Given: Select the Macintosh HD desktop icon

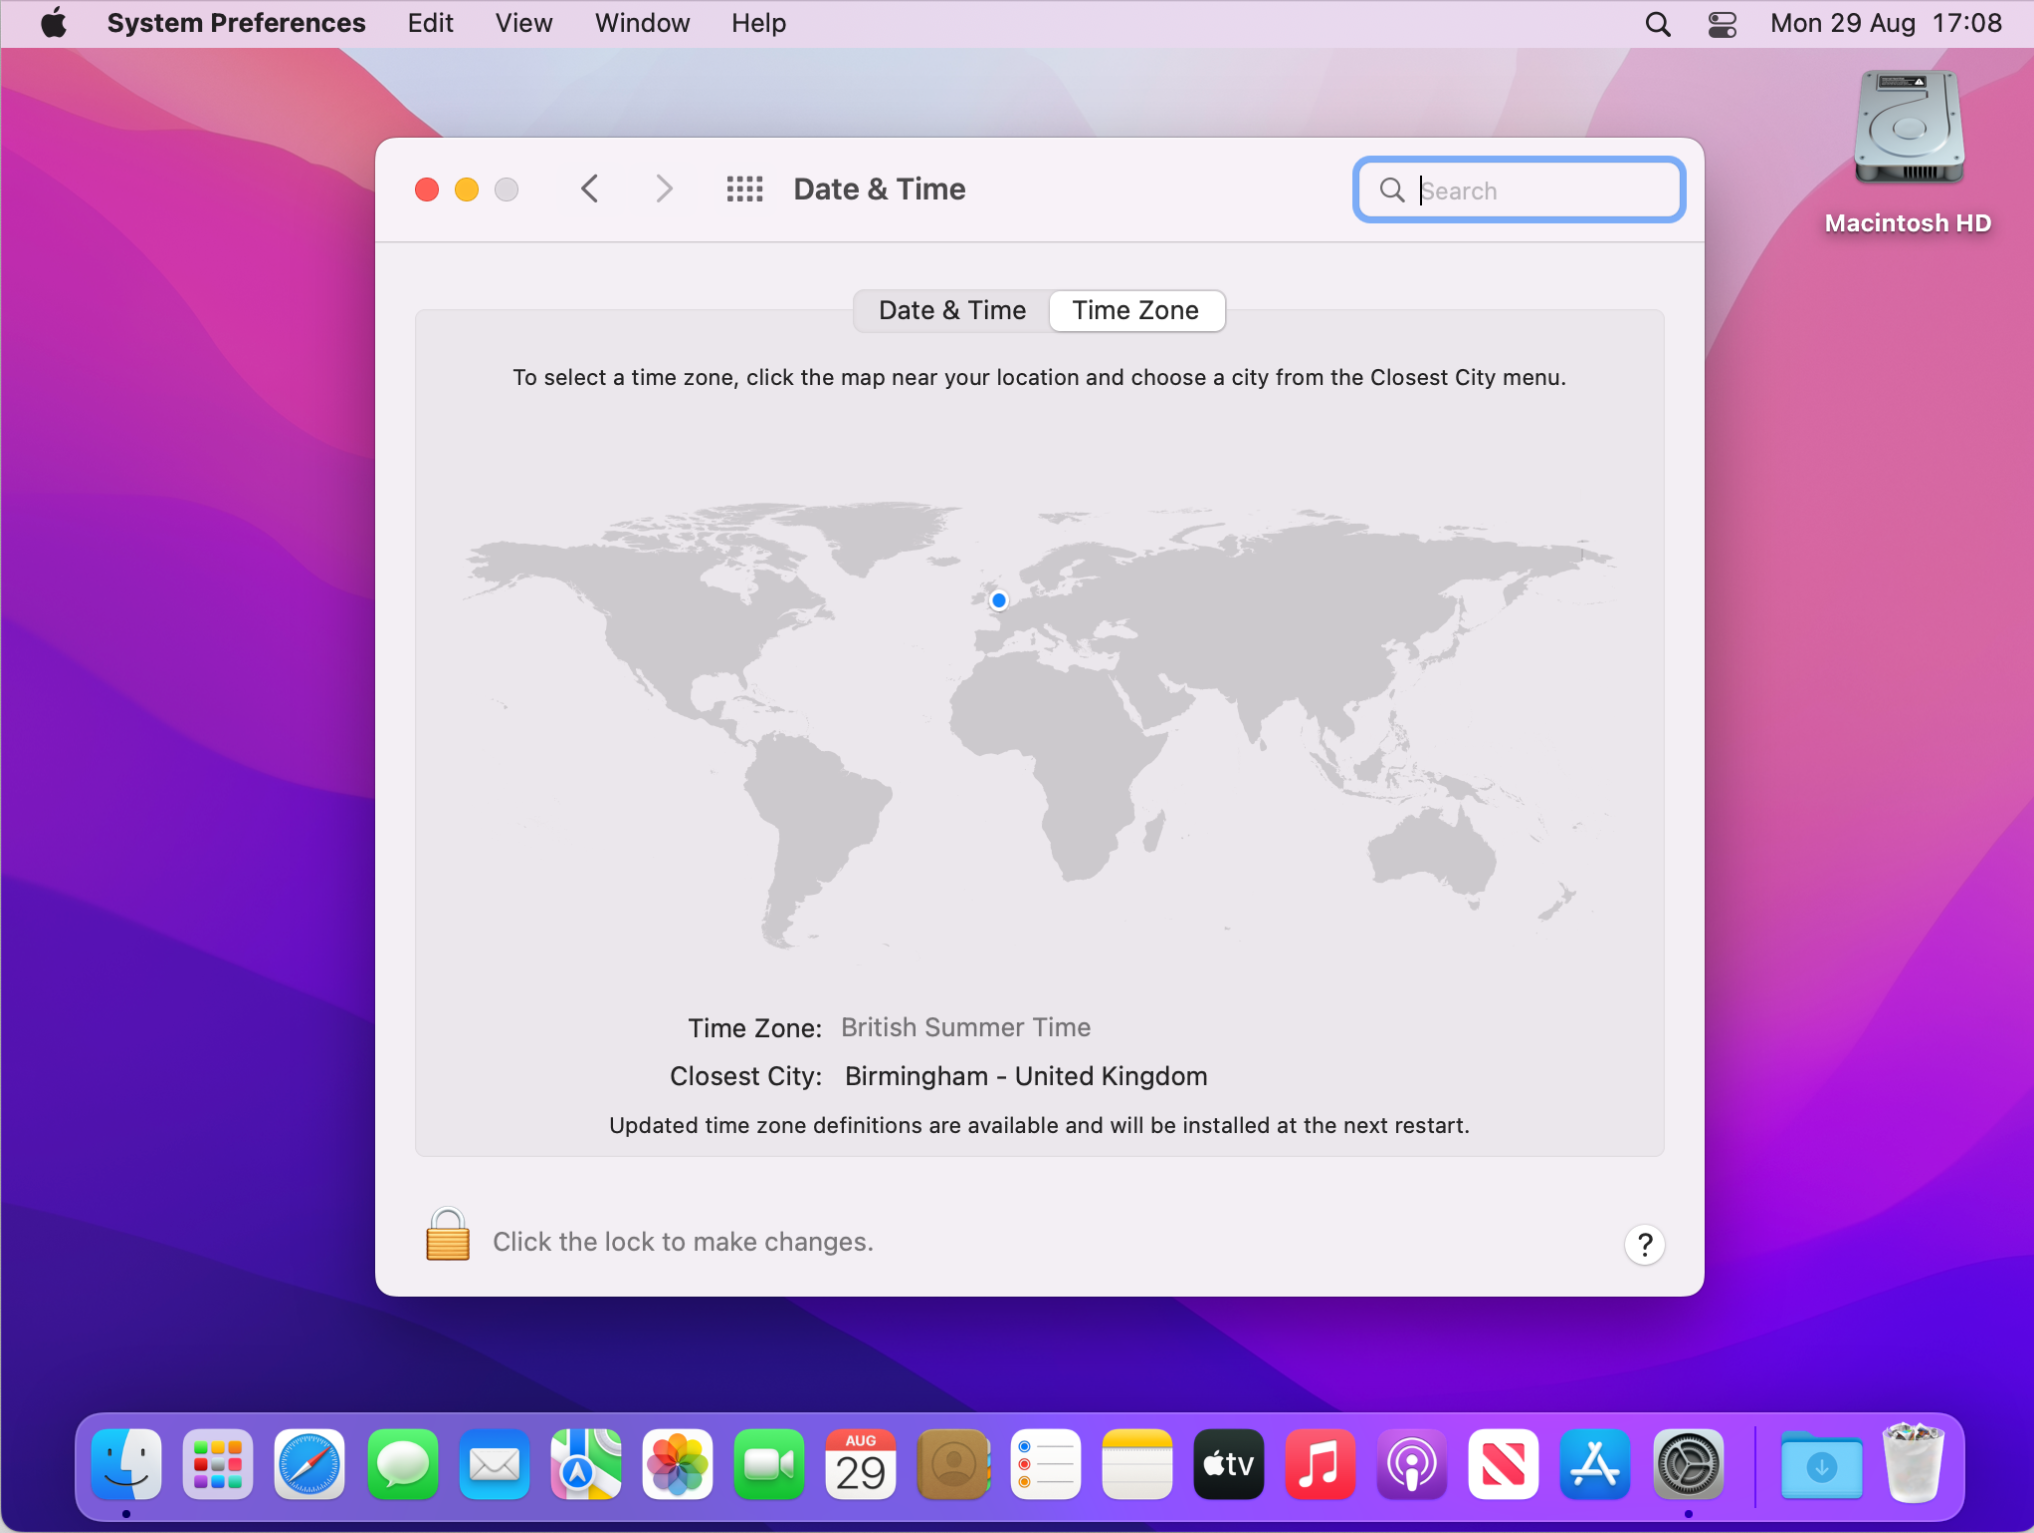Looking at the screenshot, I should [1908, 128].
